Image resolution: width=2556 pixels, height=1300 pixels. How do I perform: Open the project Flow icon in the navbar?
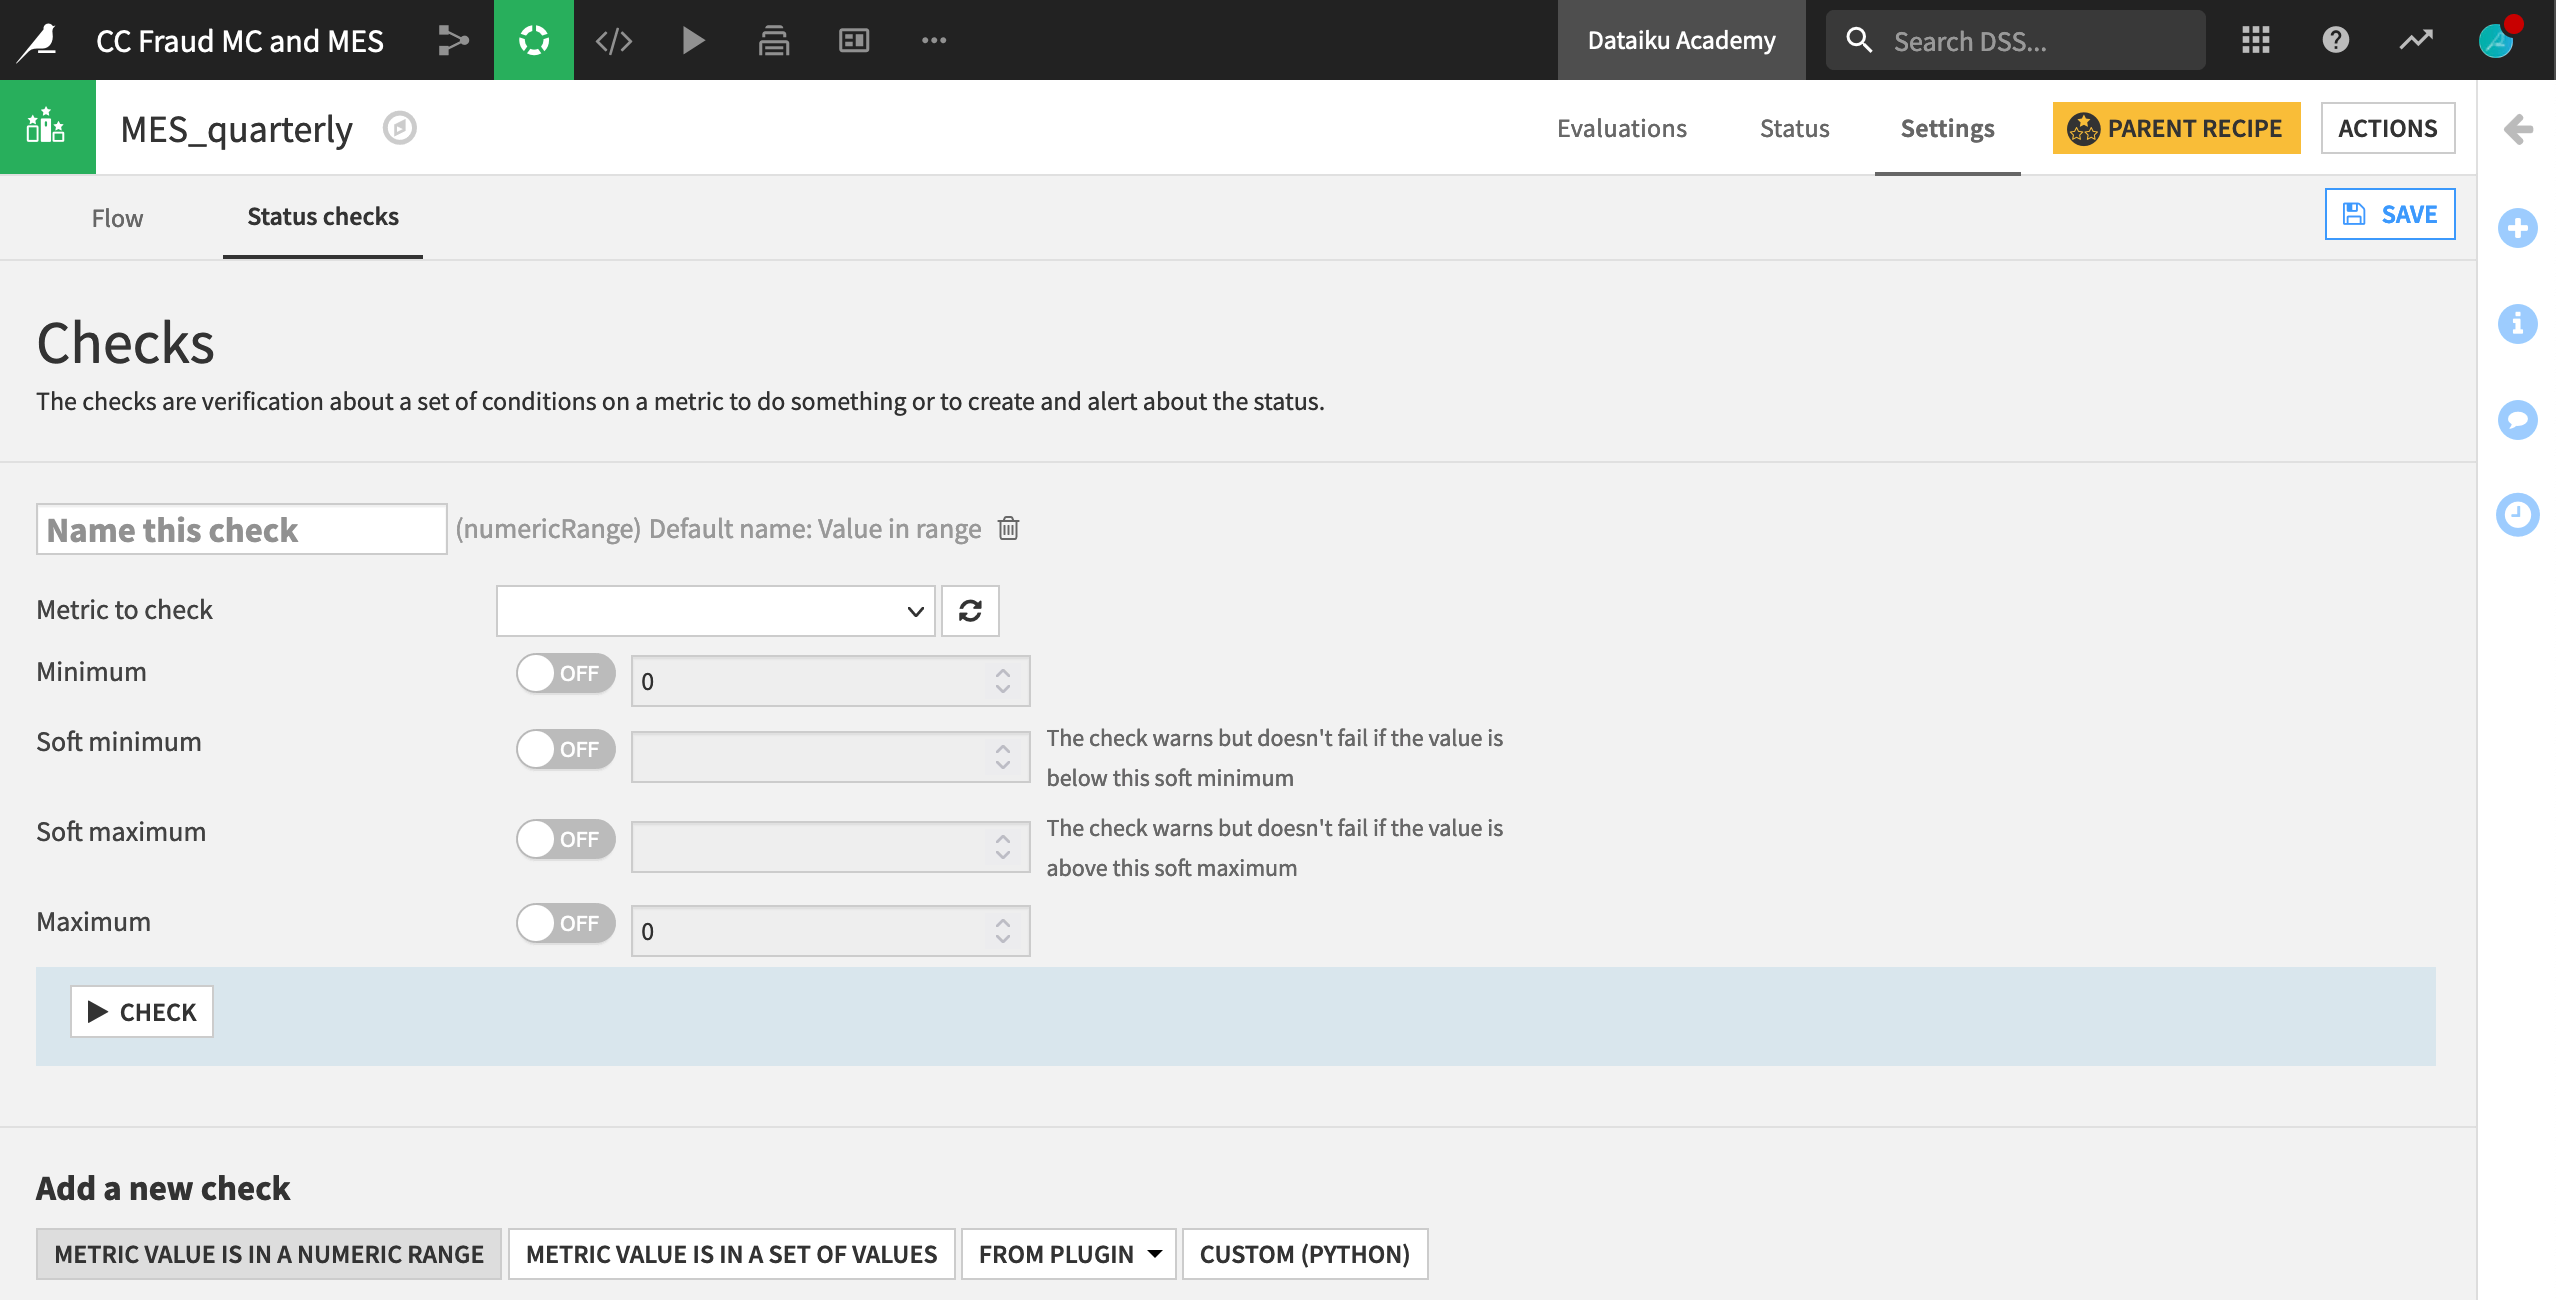pyautogui.click(x=453, y=40)
